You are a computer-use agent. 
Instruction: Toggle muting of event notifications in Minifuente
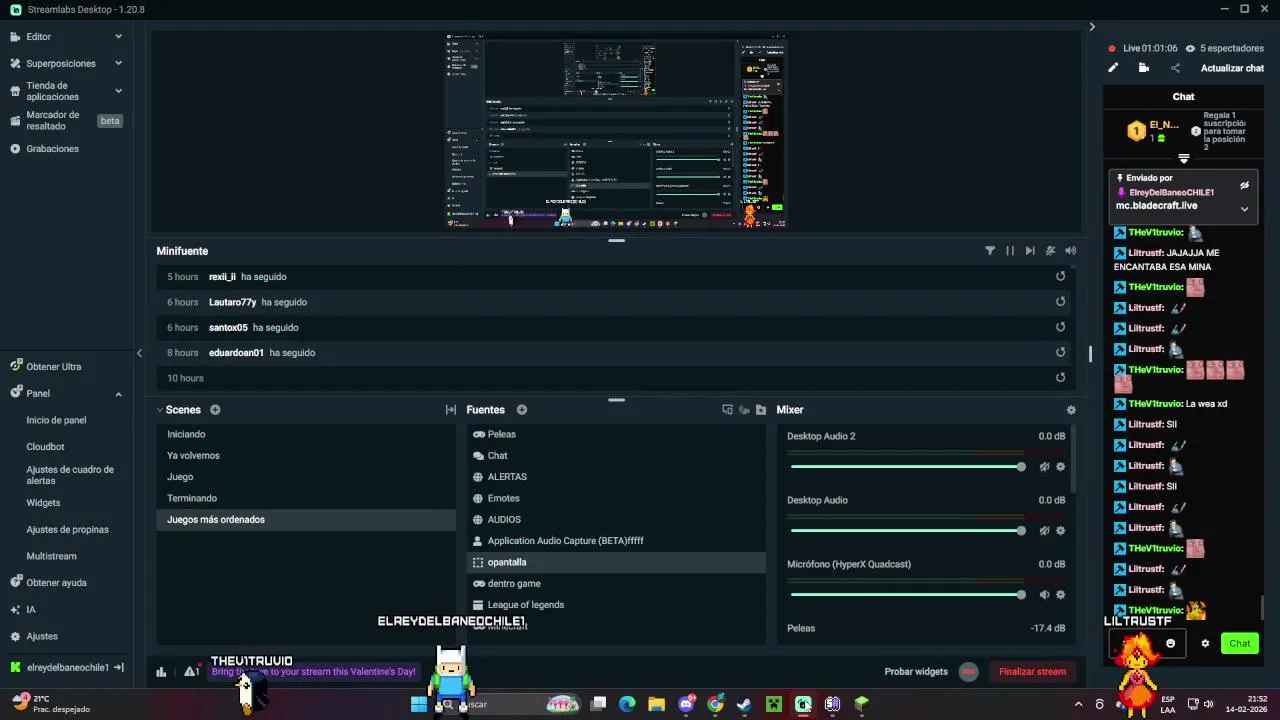tap(1050, 251)
